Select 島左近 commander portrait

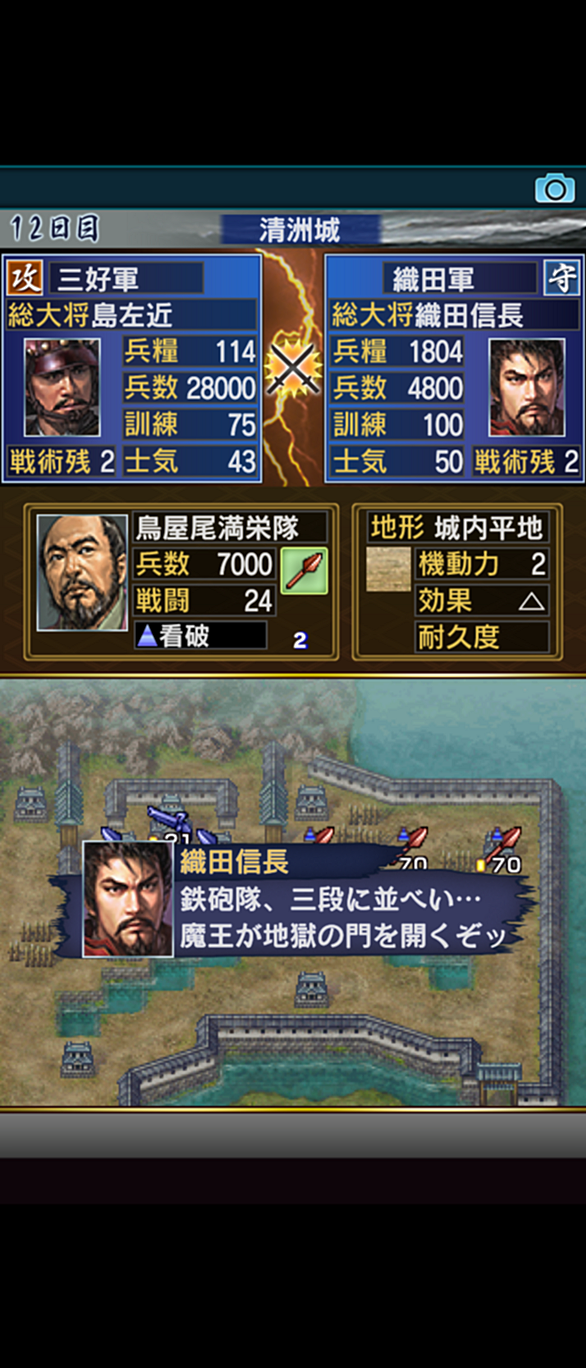click(62, 387)
